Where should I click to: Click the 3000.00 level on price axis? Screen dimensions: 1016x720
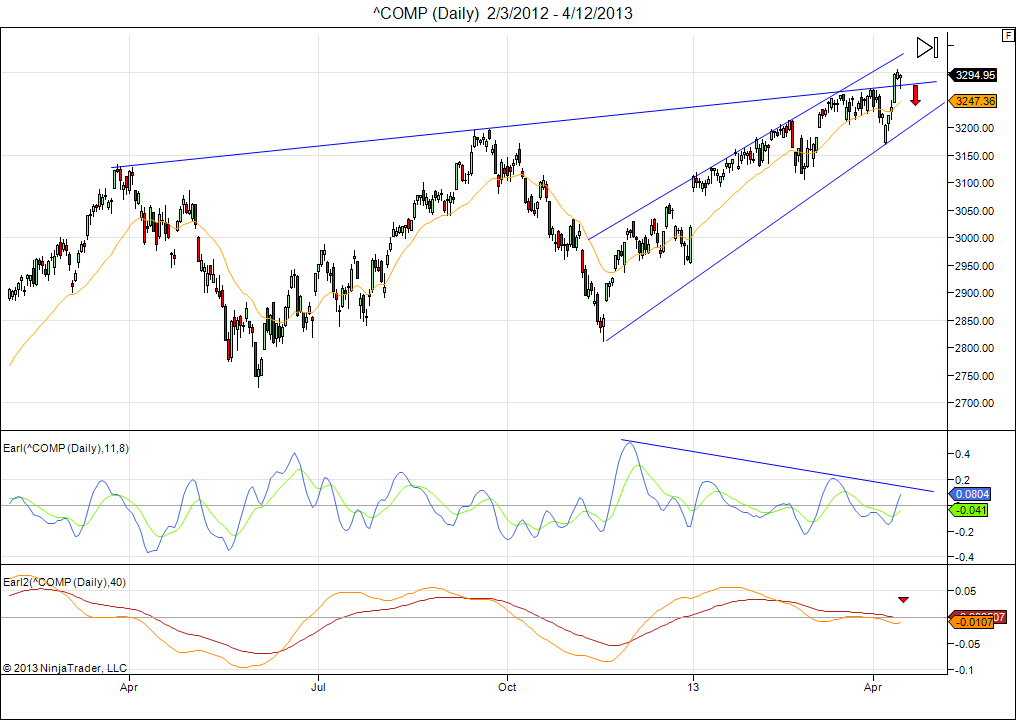click(x=975, y=238)
